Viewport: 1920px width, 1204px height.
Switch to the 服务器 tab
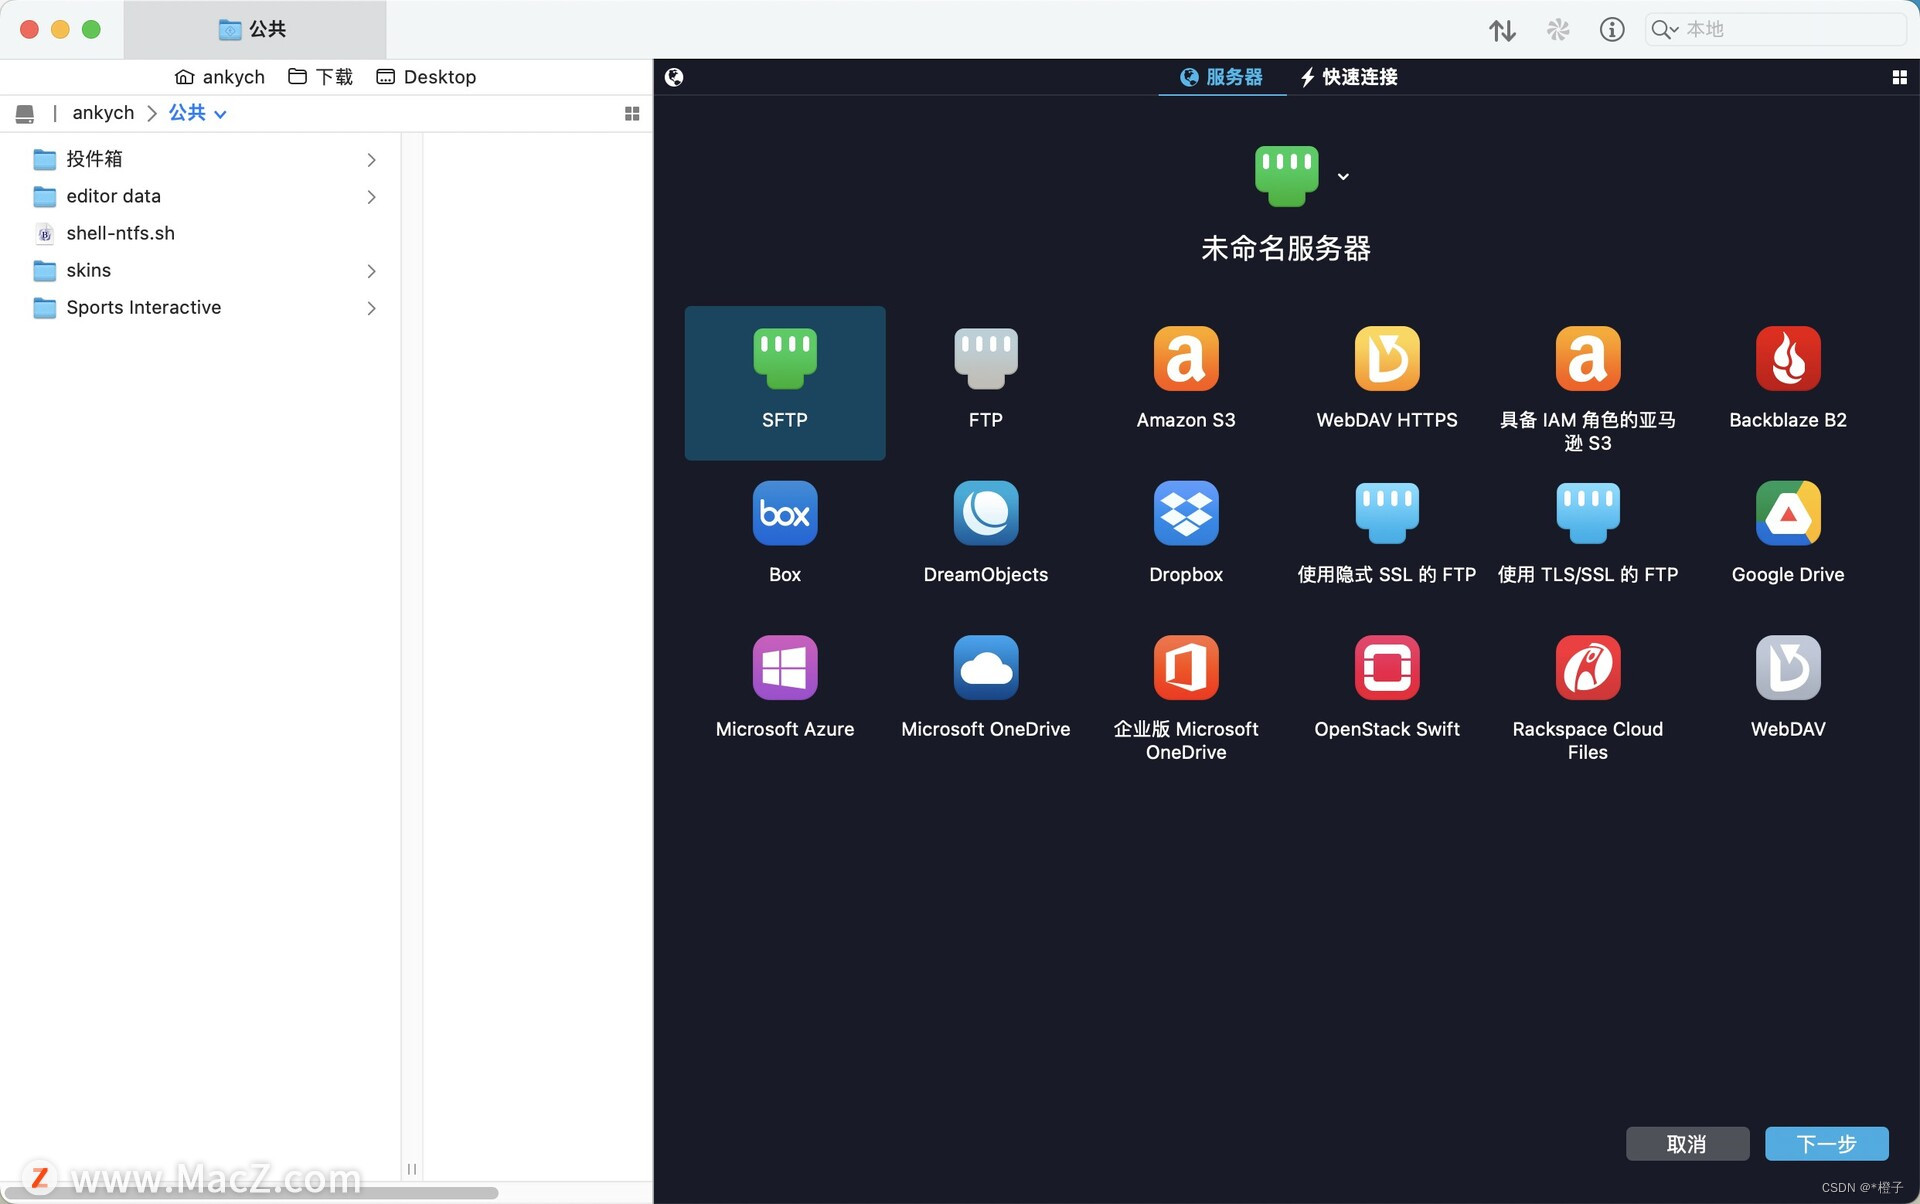1222,77
